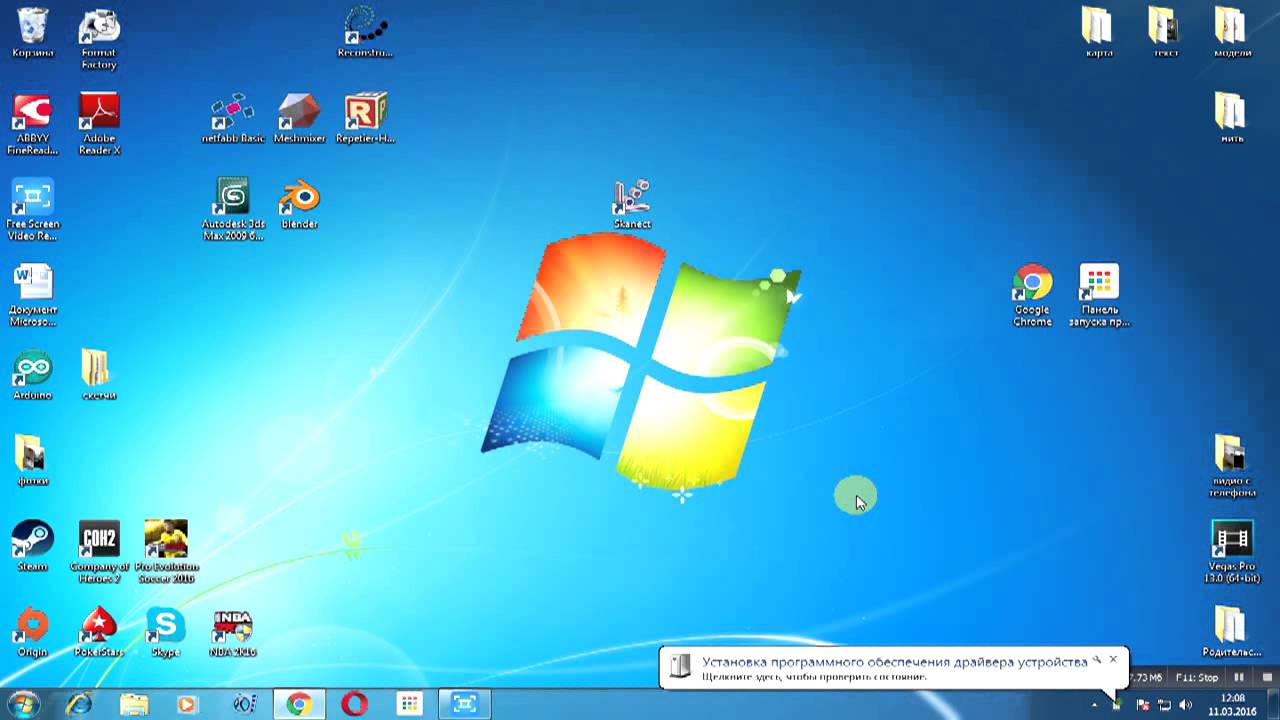This screenshot has width=1280, height=720.
Task: Select the Meshmixer desktop icon
Action: click(x=299, y=118)
